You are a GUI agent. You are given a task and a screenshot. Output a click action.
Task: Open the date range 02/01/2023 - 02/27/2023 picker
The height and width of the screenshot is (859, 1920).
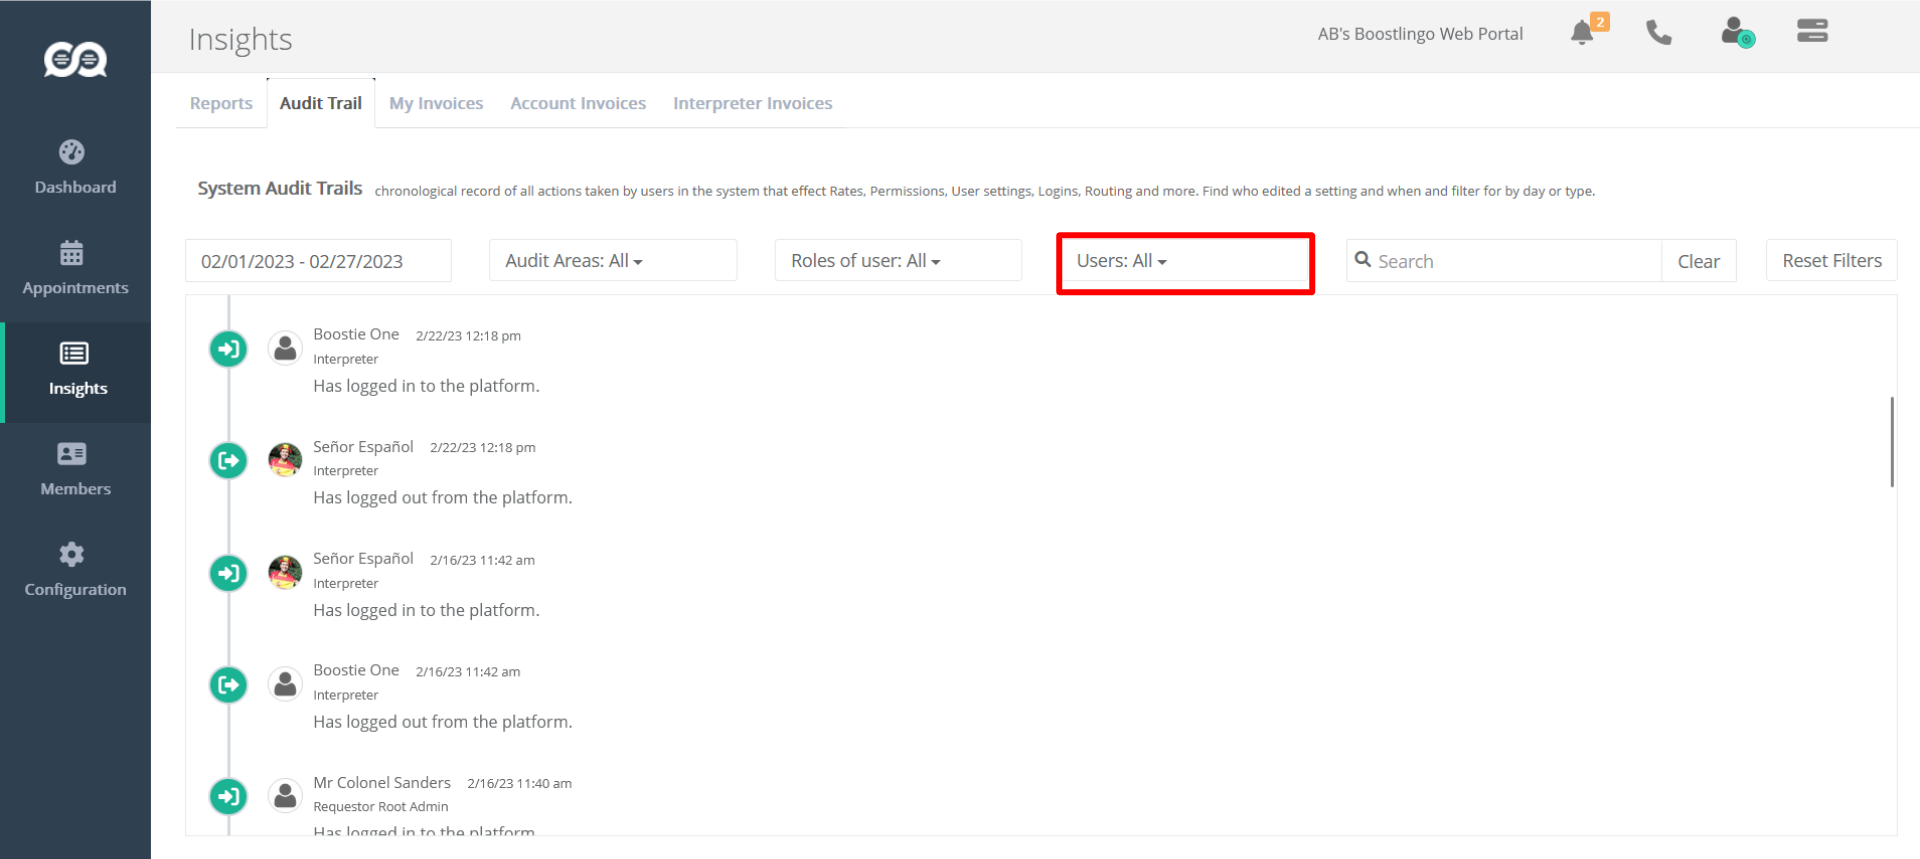point(318,261)
